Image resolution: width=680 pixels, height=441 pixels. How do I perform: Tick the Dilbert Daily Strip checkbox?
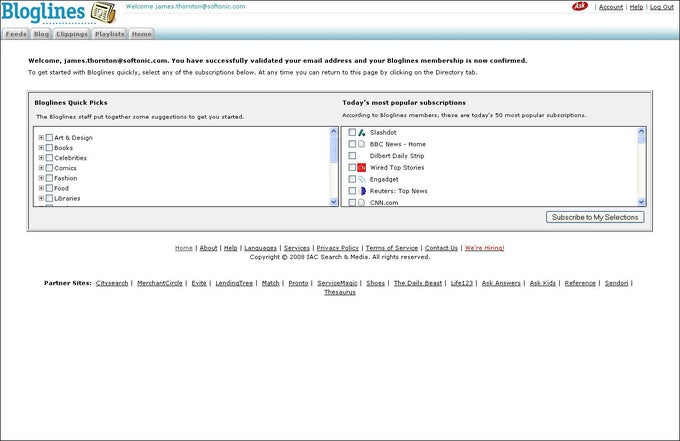[x=352, y=156]
